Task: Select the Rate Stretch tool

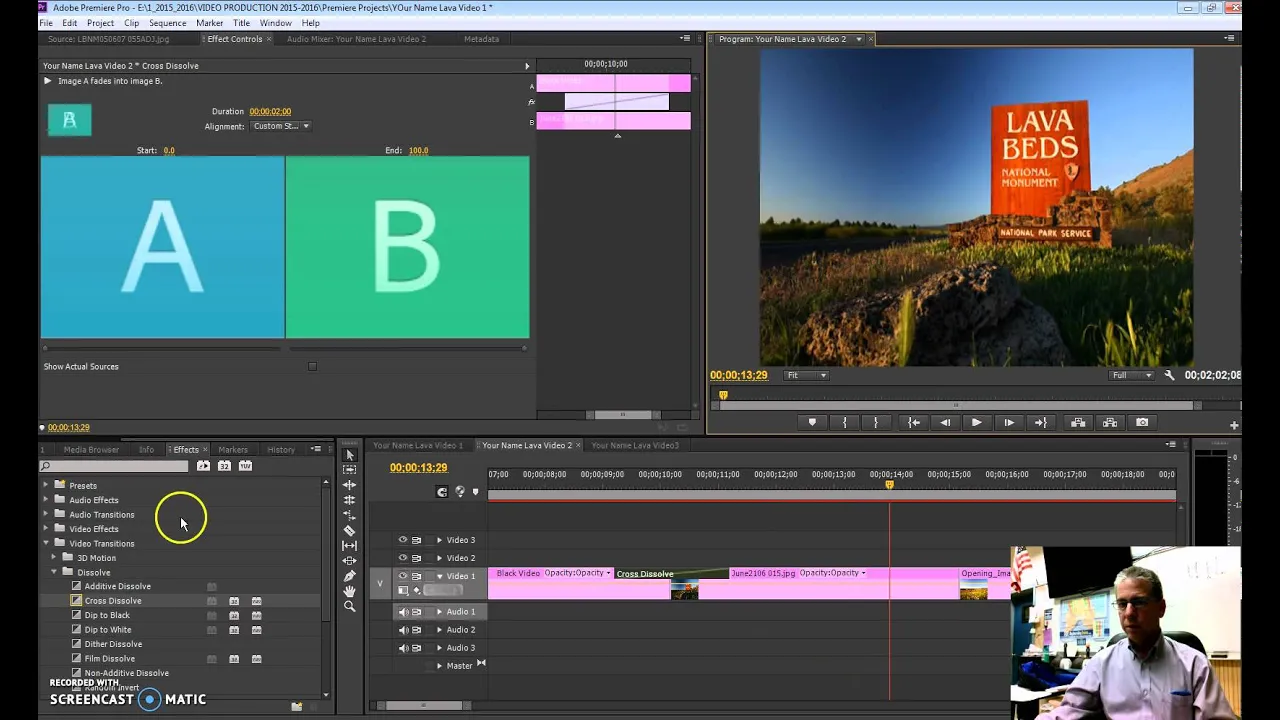Action: click(x=349, y=515)
